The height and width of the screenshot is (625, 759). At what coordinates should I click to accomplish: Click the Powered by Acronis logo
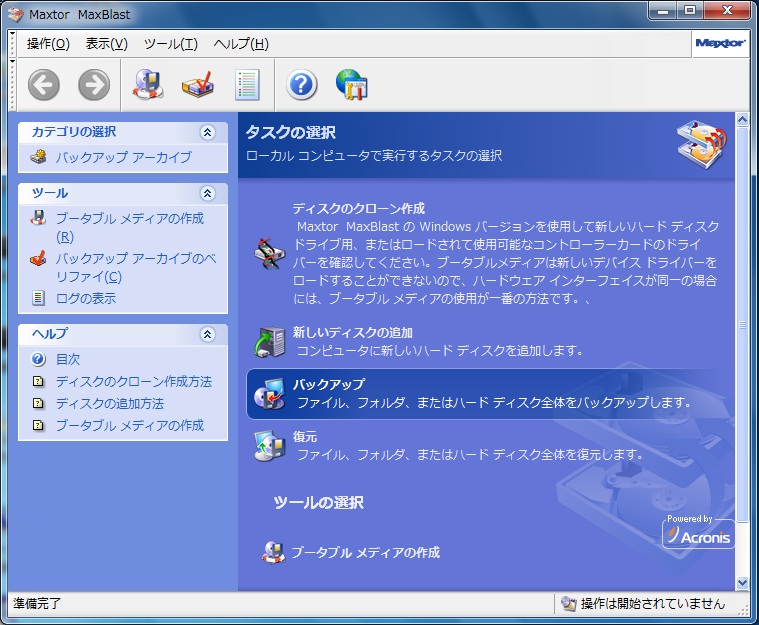698,532
